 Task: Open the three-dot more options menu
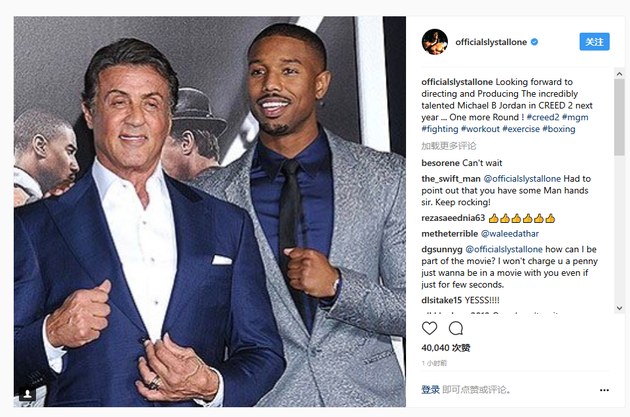[x=603, y=390]
